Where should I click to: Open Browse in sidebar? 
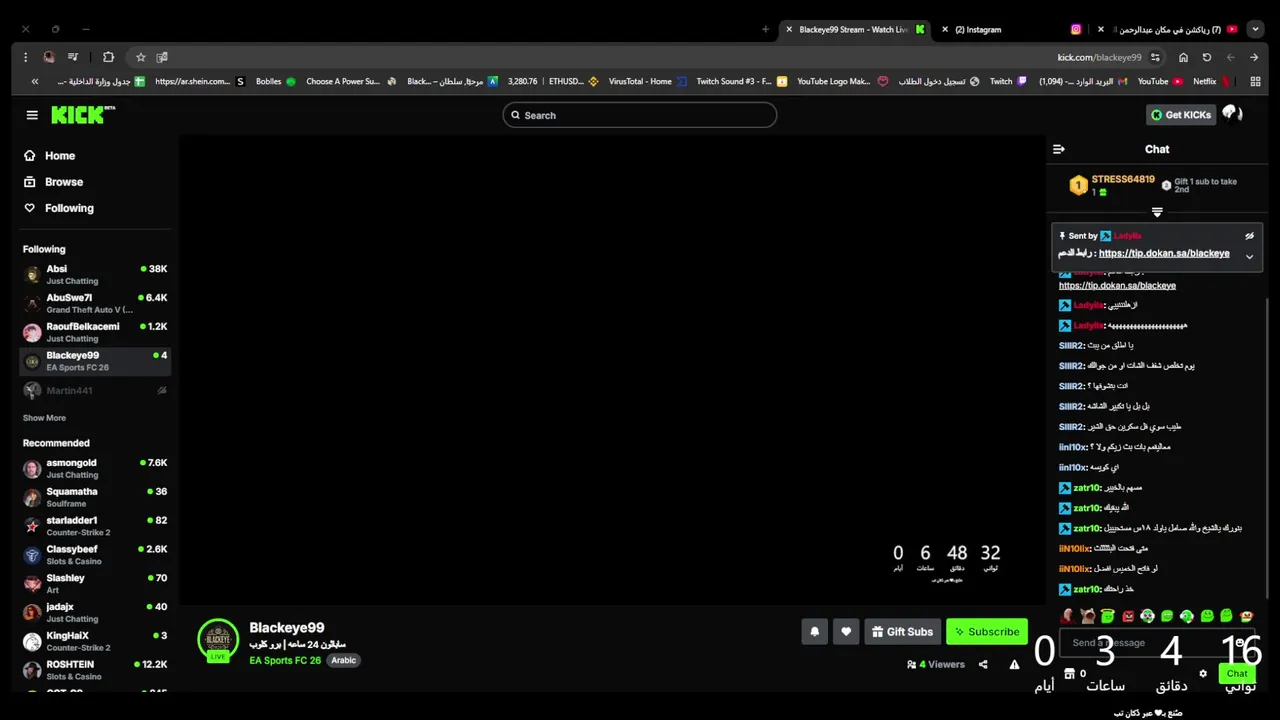[54, 182]
